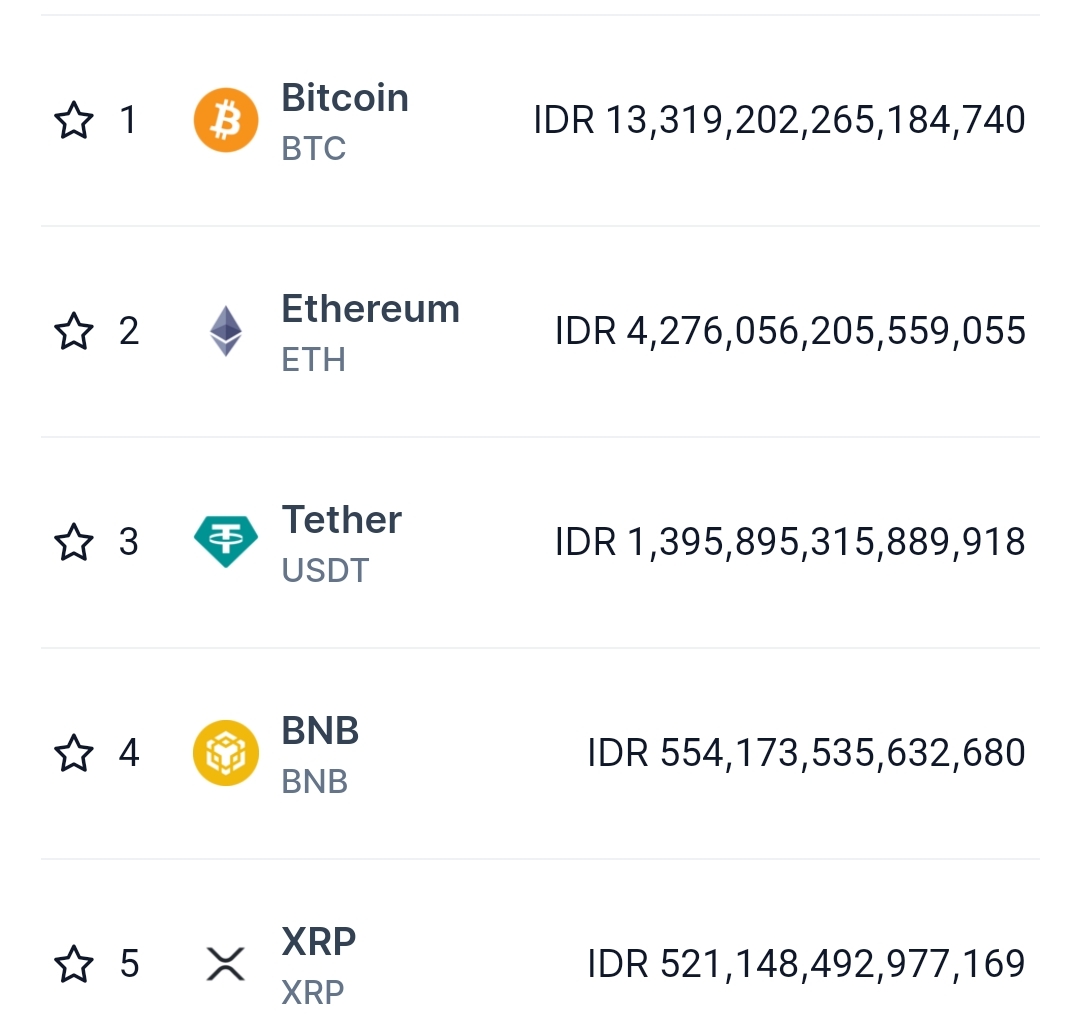Star Tether to add to watchlist
This screenshot has height=1030, width=1080.
[x=73, y=542]
